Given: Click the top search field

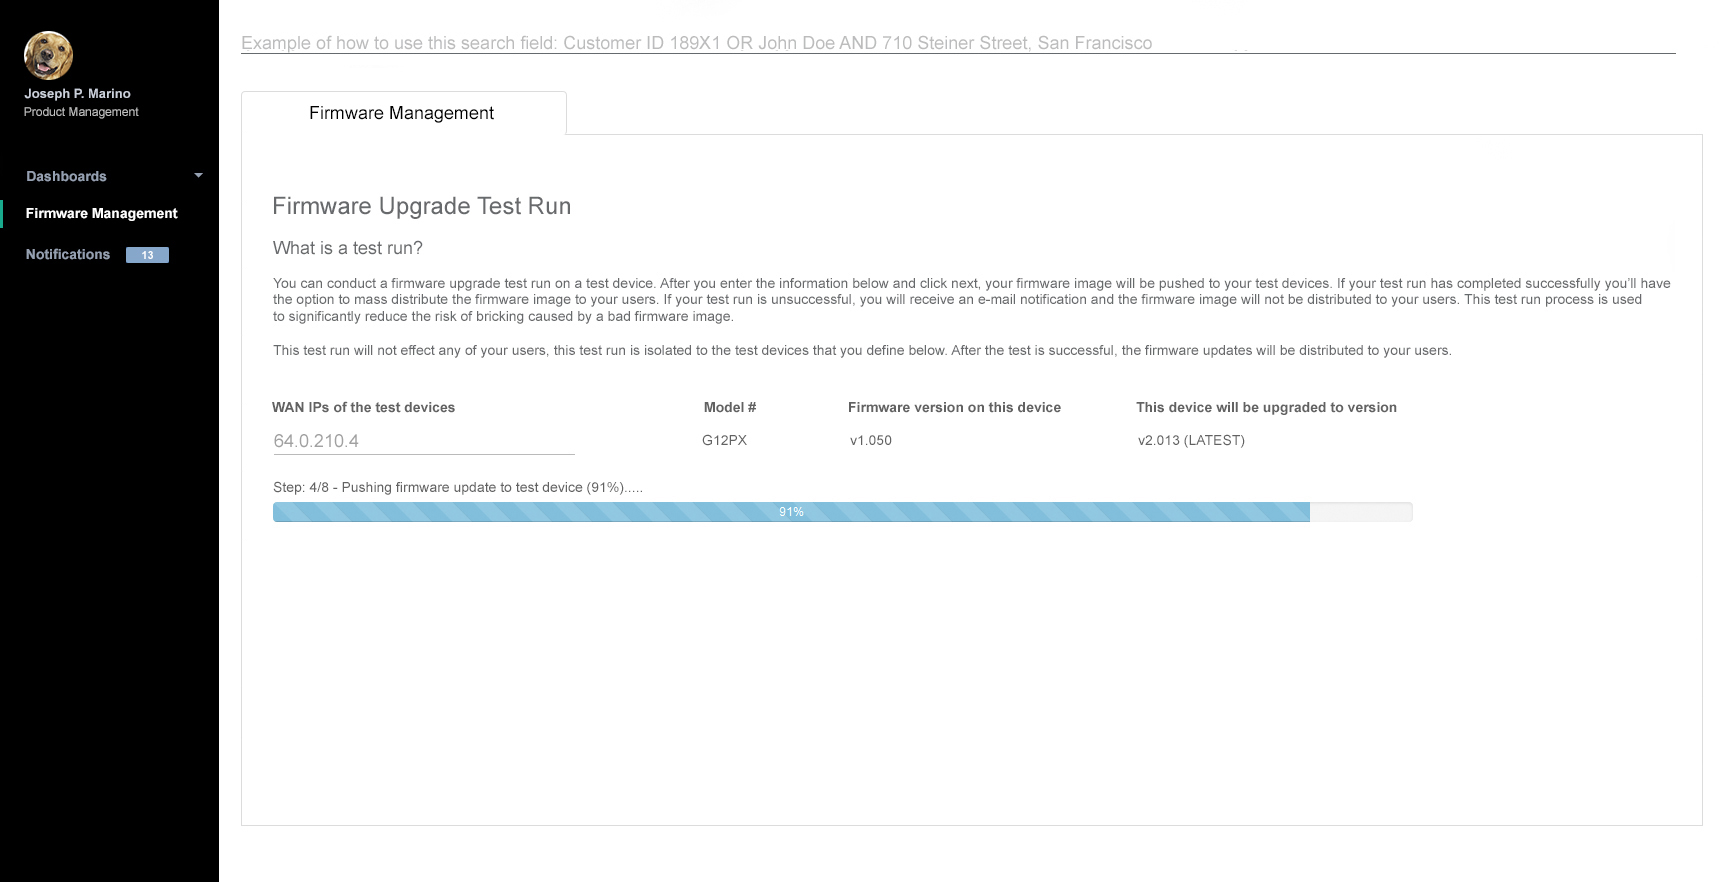Looking at the screenshot, I should 957,43.
